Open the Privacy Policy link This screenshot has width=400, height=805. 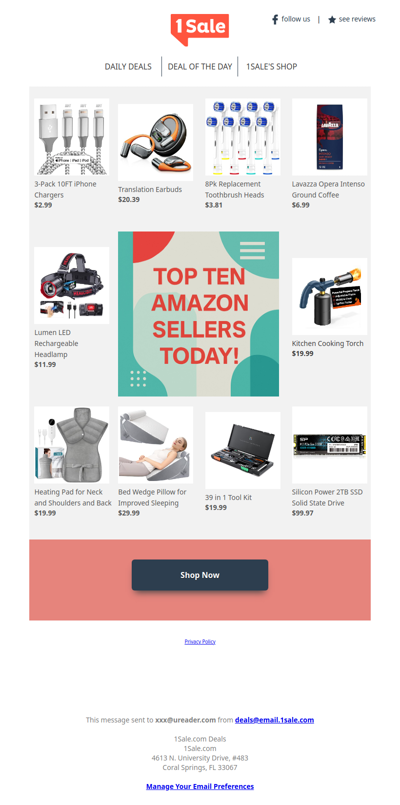[200, 642]
